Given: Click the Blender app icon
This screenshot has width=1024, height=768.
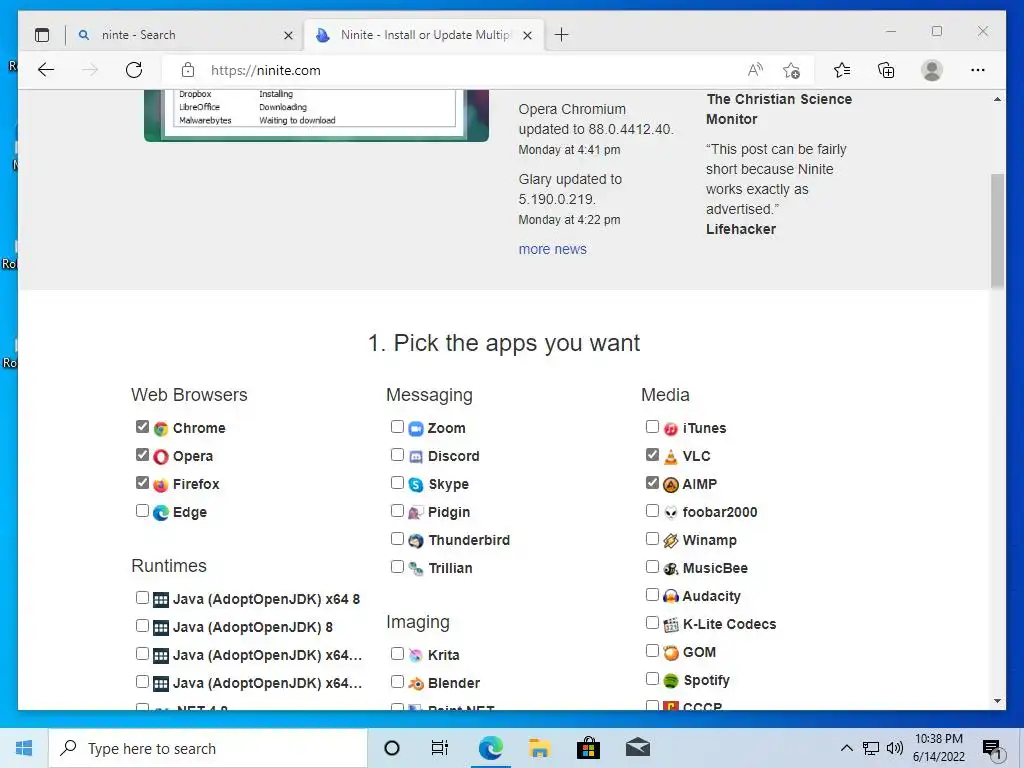Looking at the screenshot, I should tap(416, 684).
